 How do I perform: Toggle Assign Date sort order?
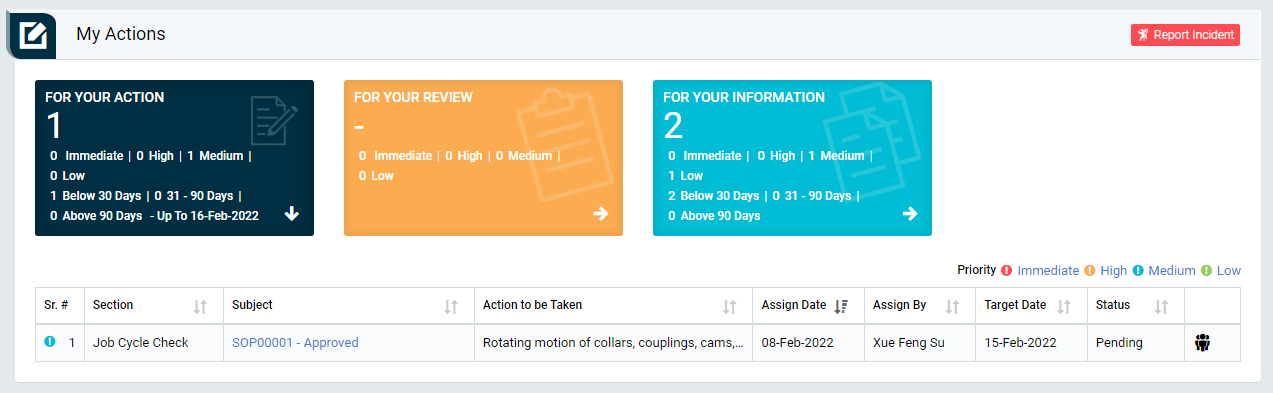841,306
